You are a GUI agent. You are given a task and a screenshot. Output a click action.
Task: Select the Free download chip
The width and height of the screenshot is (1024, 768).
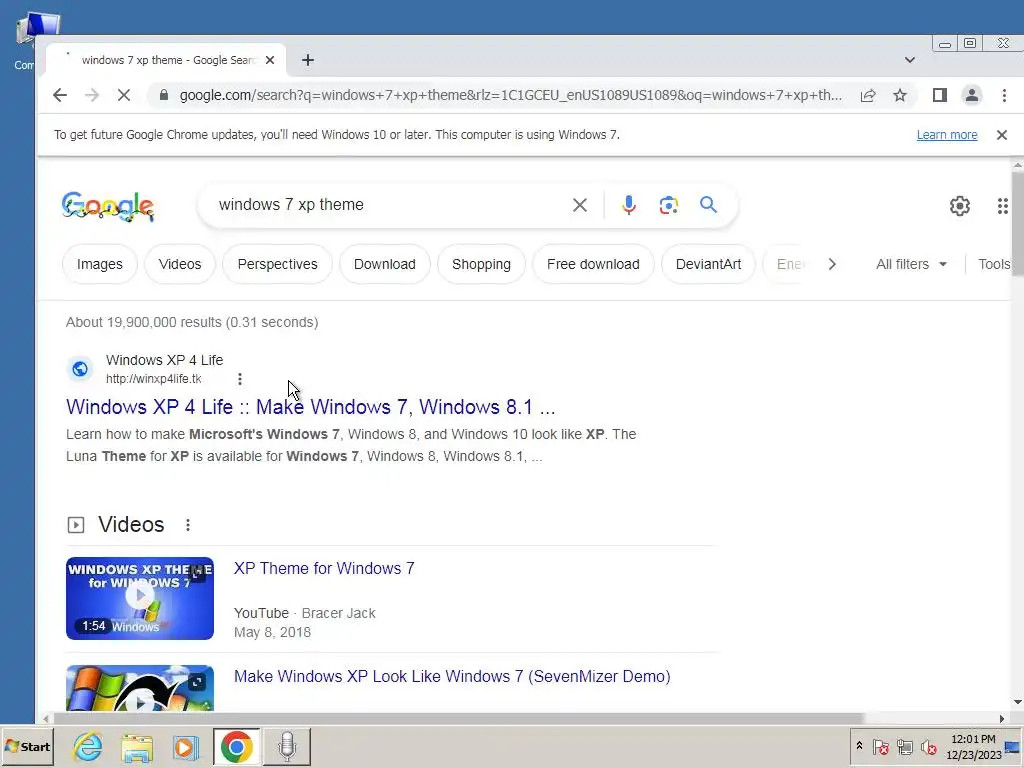tap(593, 264)
